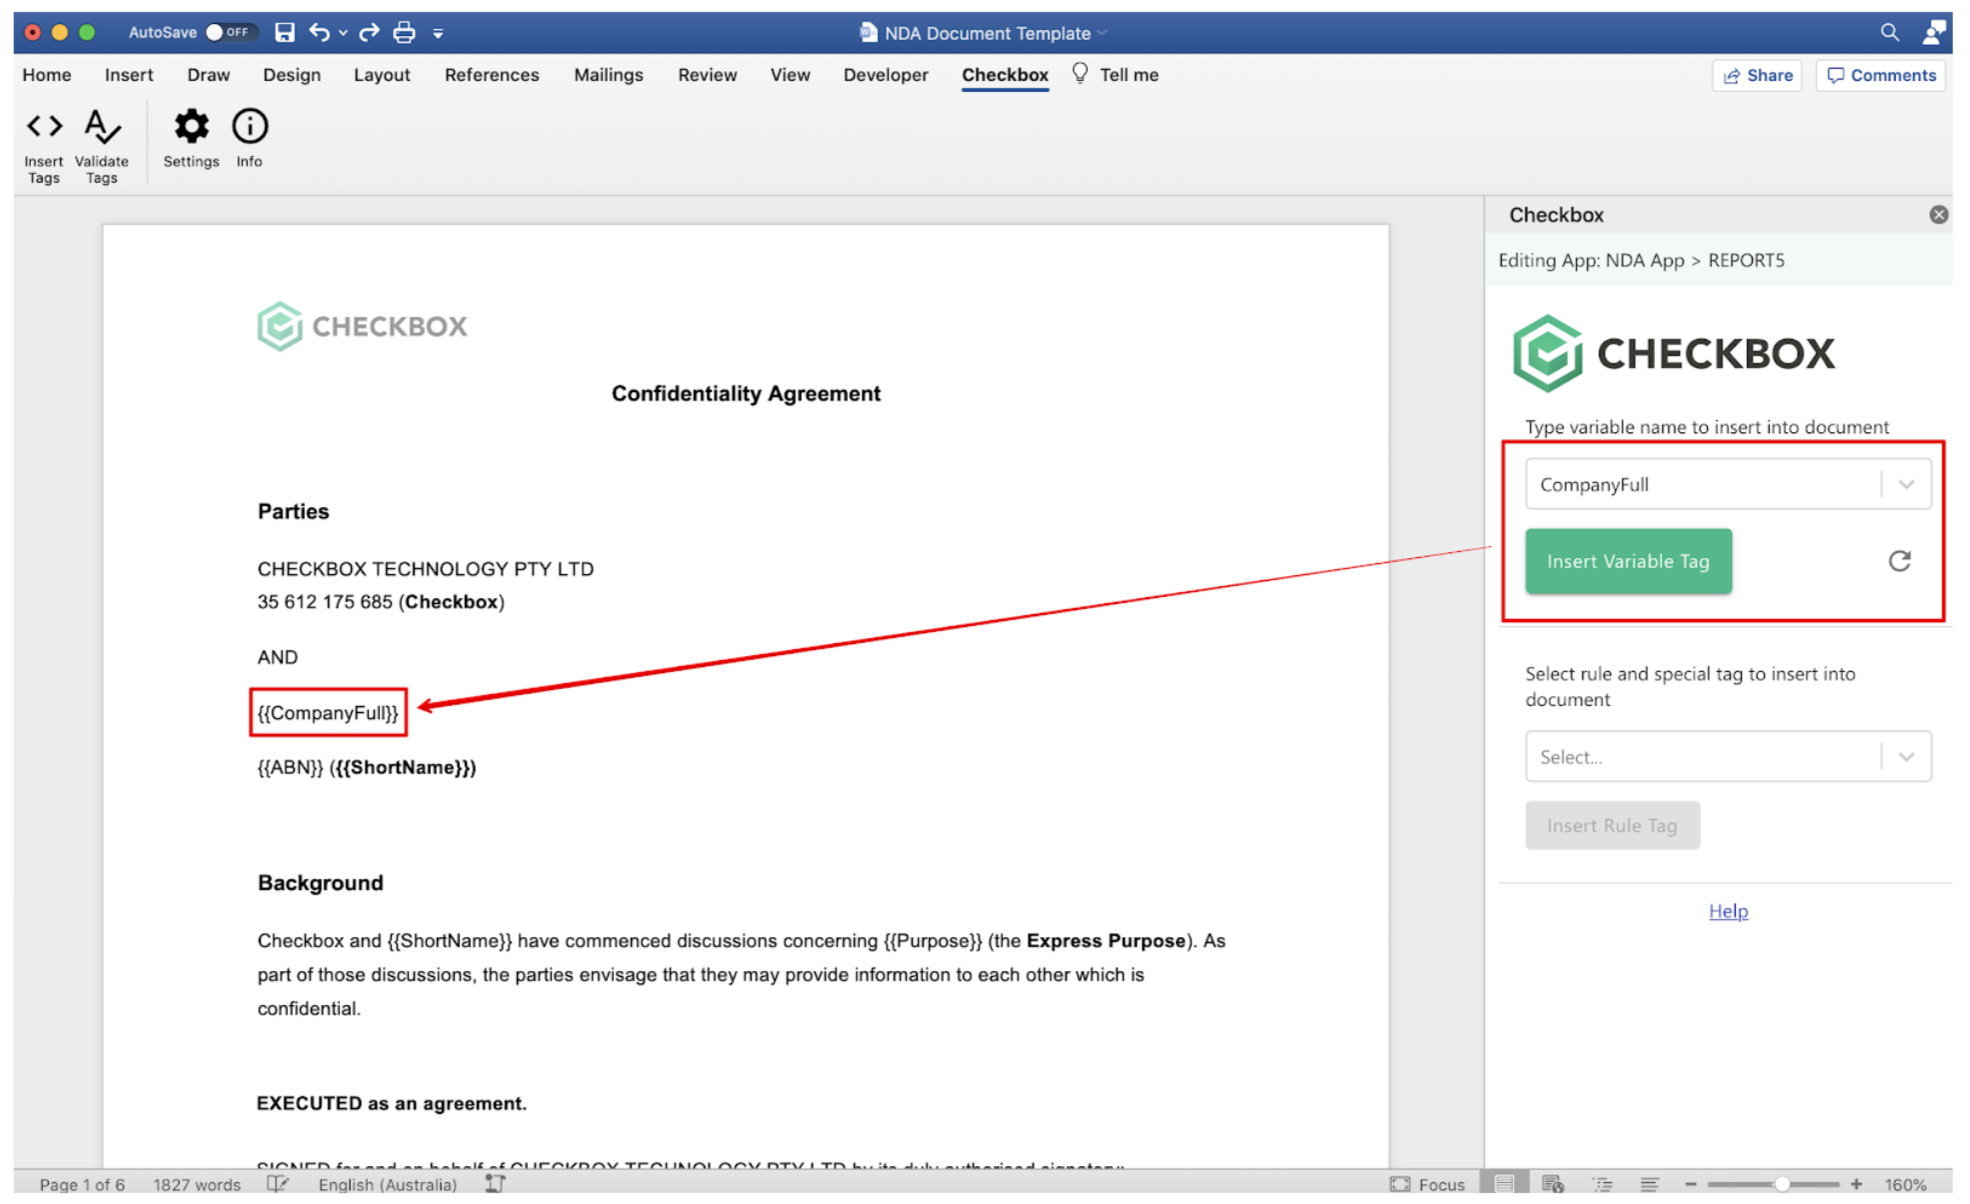
Task: Click Page 1 of 6 indicator
Action: pos(82,1184)
